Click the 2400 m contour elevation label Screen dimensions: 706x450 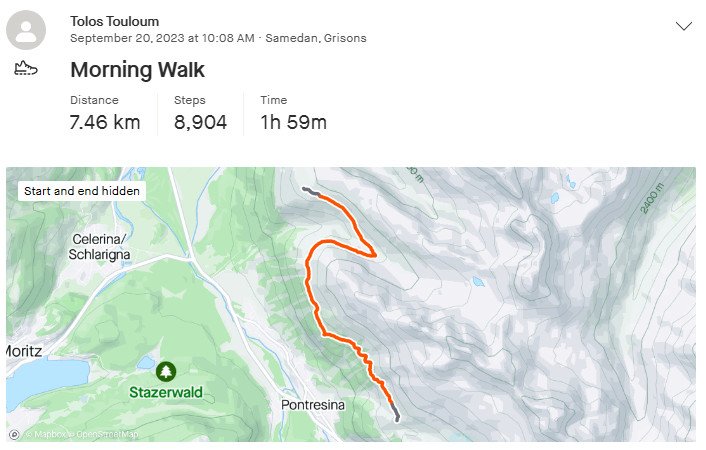click(x=652, y=198)
